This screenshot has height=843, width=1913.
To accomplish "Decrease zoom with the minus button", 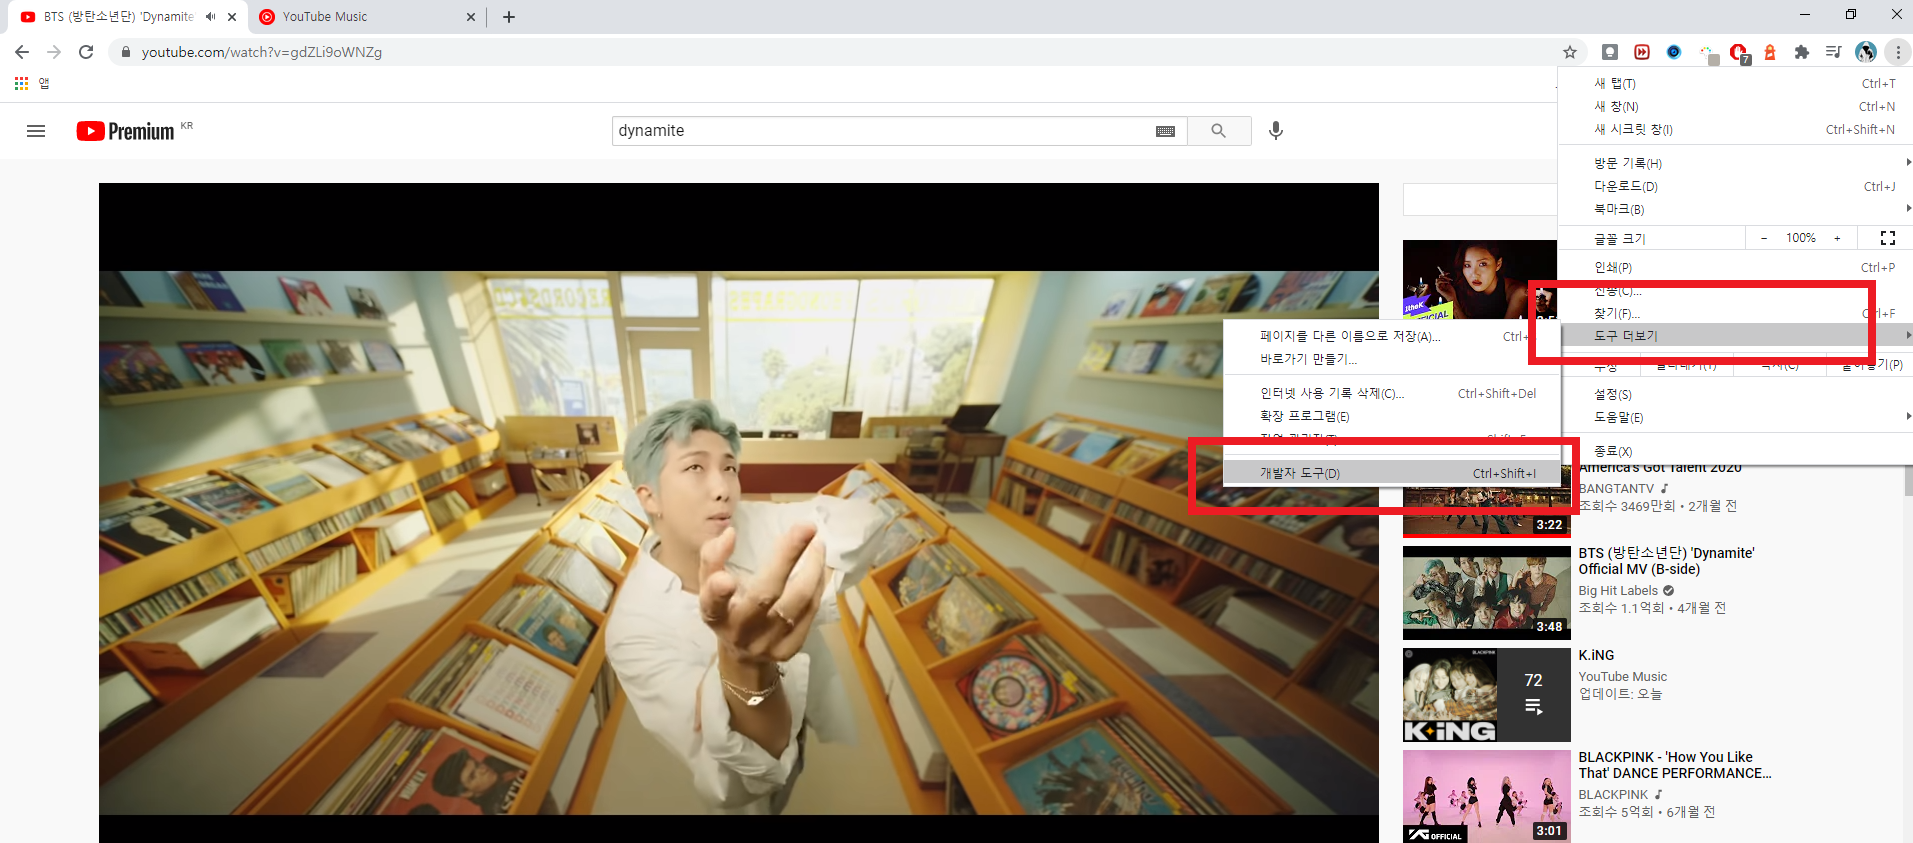I will pyautogui.click(x=1764, y=238).
